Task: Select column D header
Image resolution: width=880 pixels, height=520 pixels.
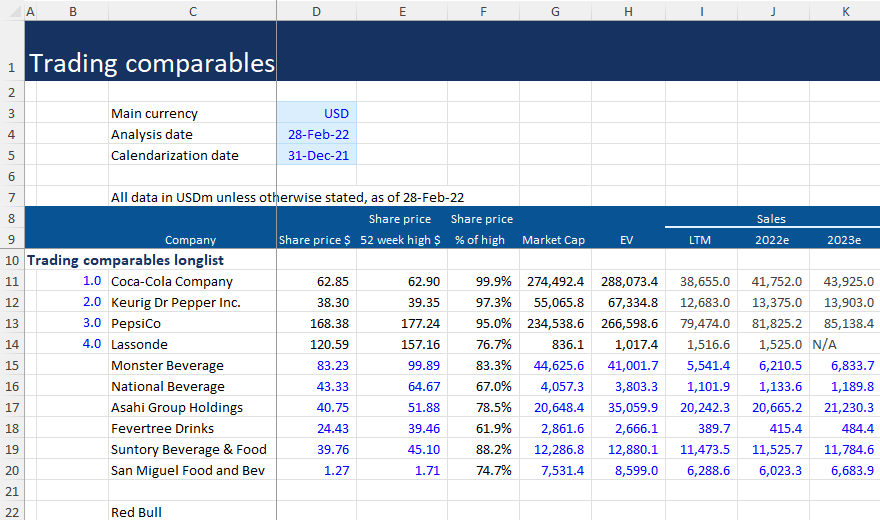Action: click(x=317, y=11)
